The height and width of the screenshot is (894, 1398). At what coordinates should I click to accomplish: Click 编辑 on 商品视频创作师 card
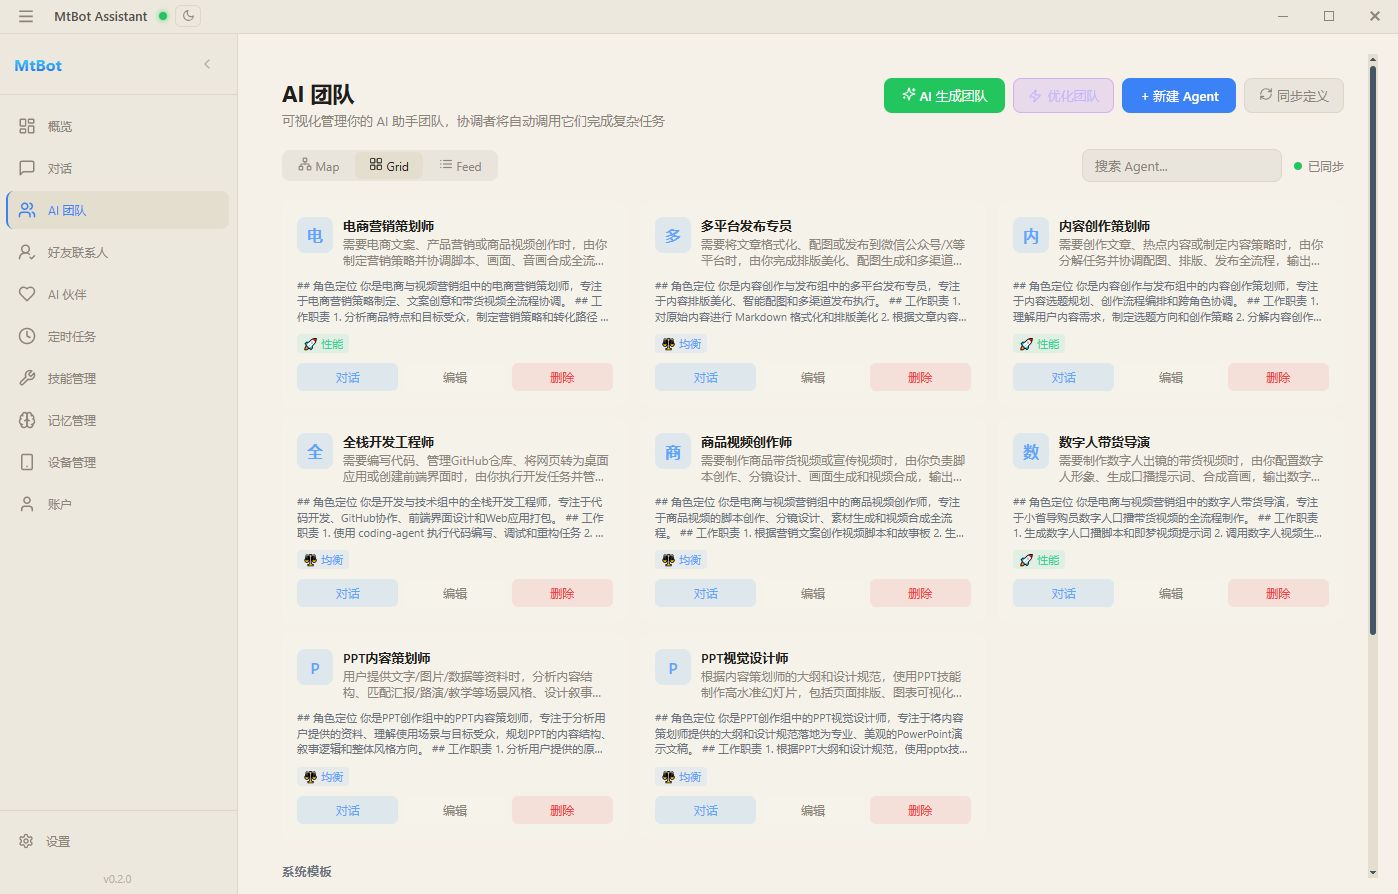[813, 593]
